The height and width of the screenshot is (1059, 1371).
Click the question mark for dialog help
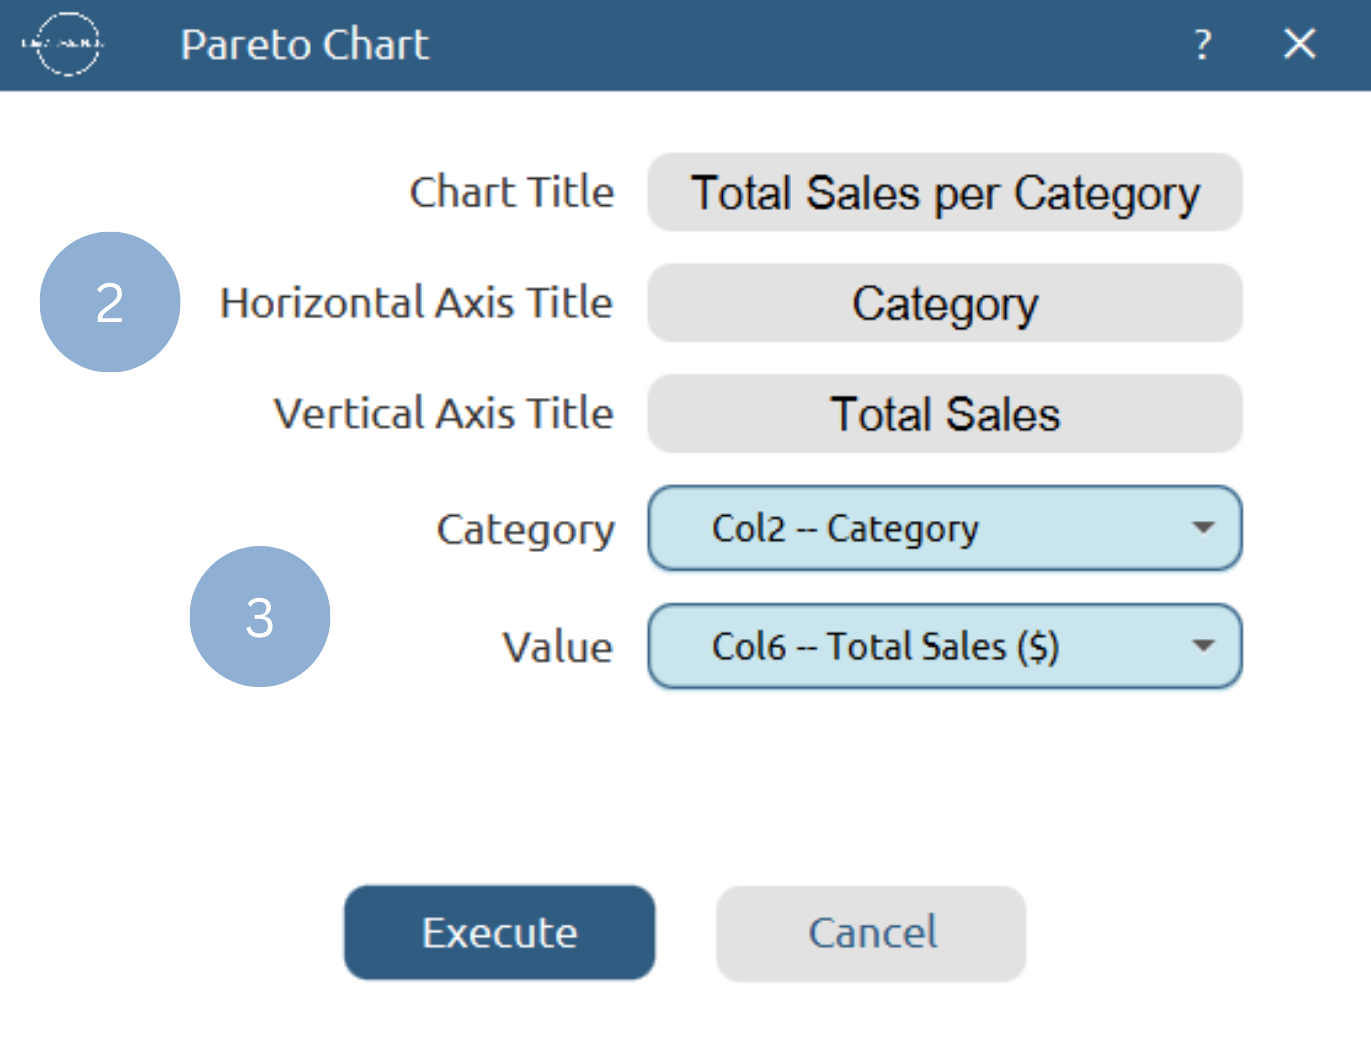[x=1202, y=45]
